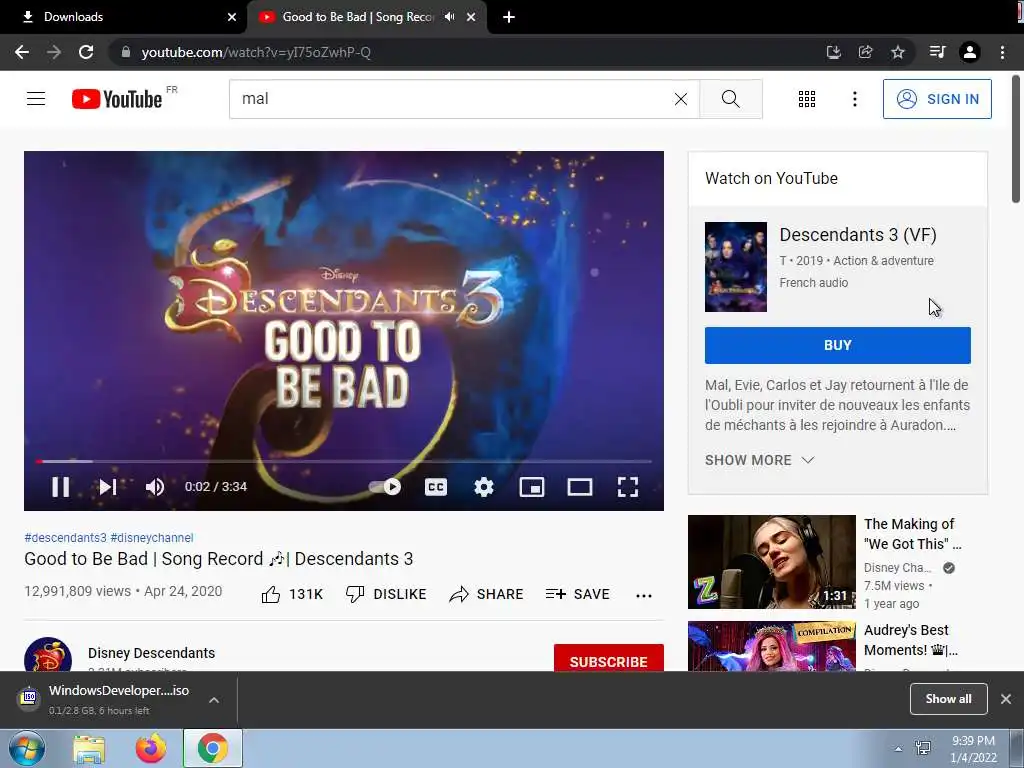Install the YouTube app from address bar

click(833, 52)
